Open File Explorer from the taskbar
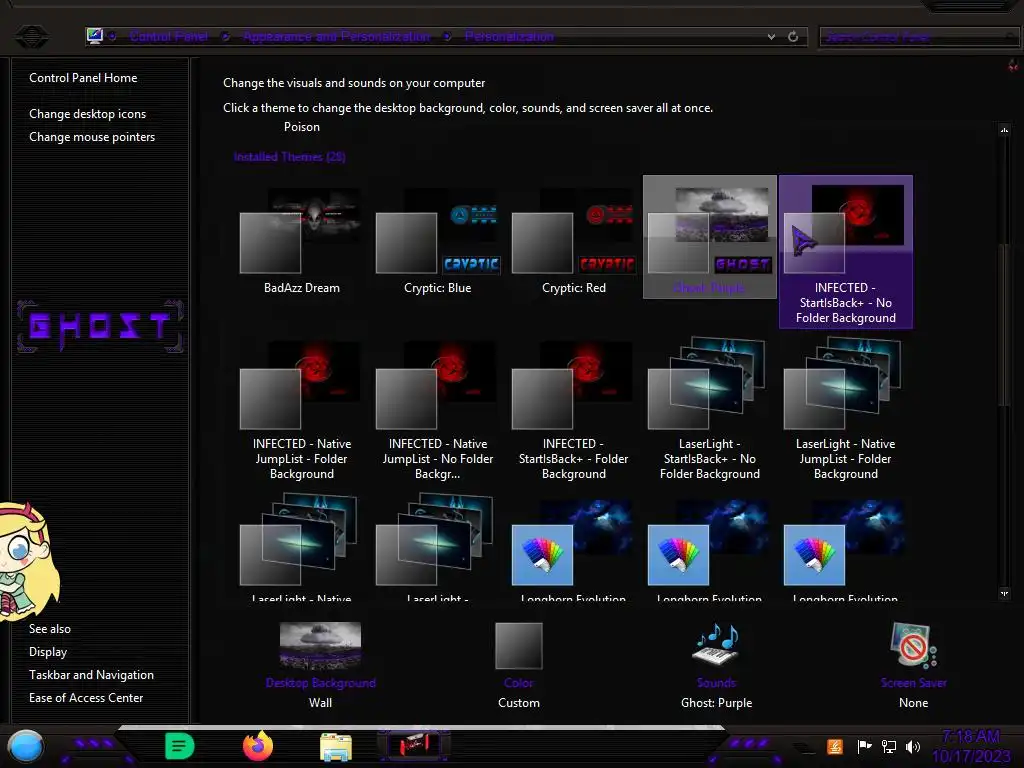Screen dimensions: 1024x768 (x=336, y=747)
